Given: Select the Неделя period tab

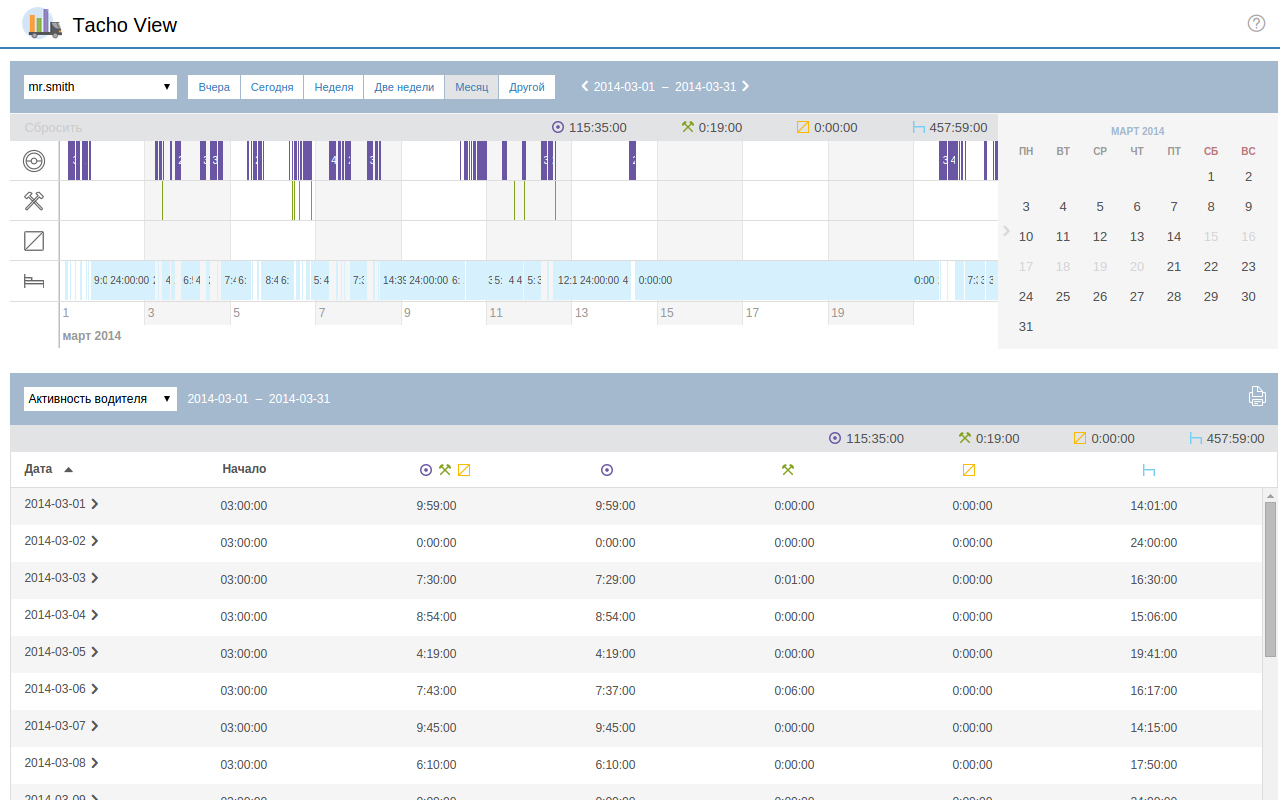Looking at the screenshot, I should pyautogui.click(x=333, y=87).
